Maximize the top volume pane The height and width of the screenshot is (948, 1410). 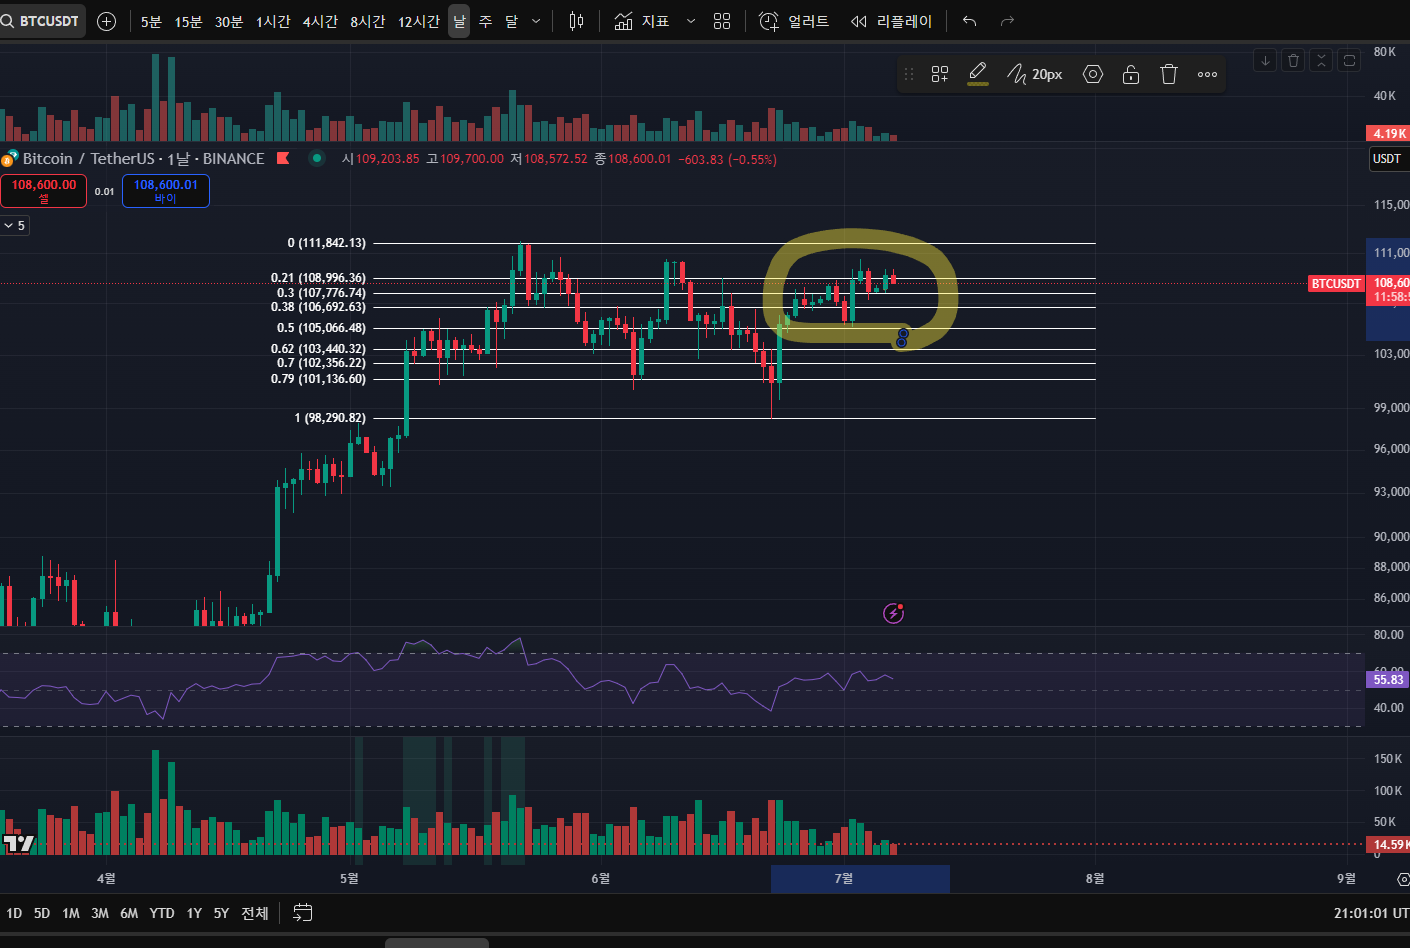pos(1349,61)
